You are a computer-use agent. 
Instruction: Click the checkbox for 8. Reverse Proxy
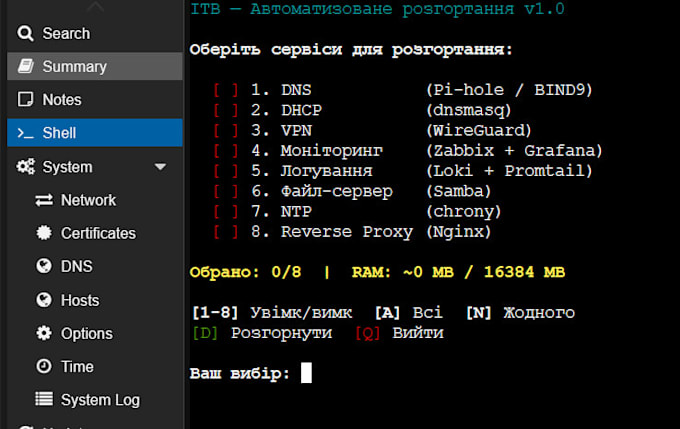(x=226, y=231)
